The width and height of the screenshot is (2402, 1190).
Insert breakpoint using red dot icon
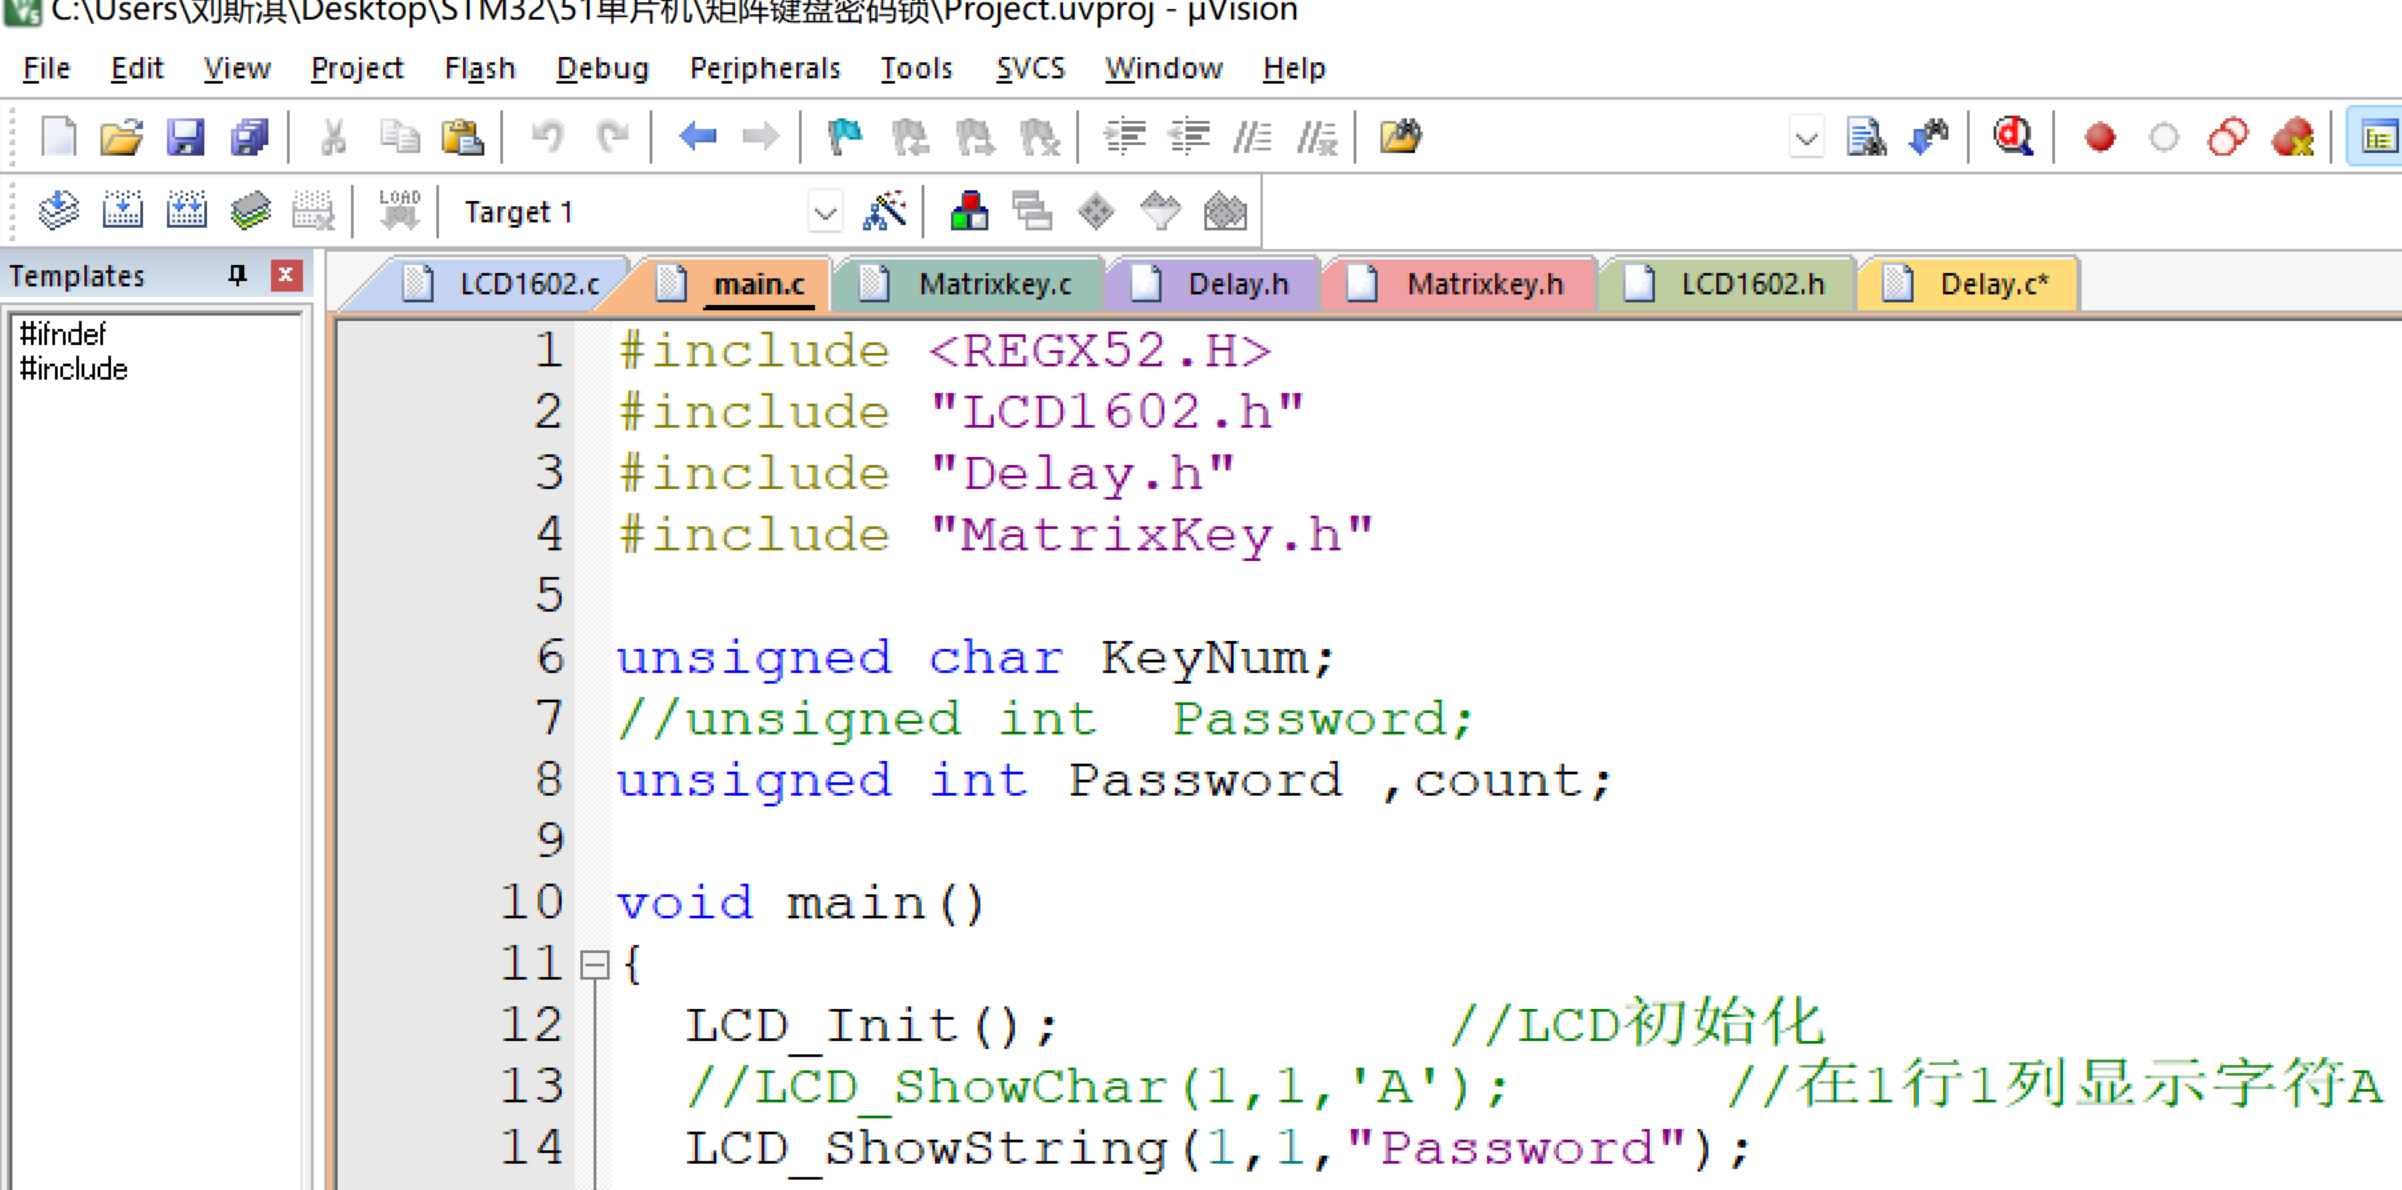tap(2099, 137)
